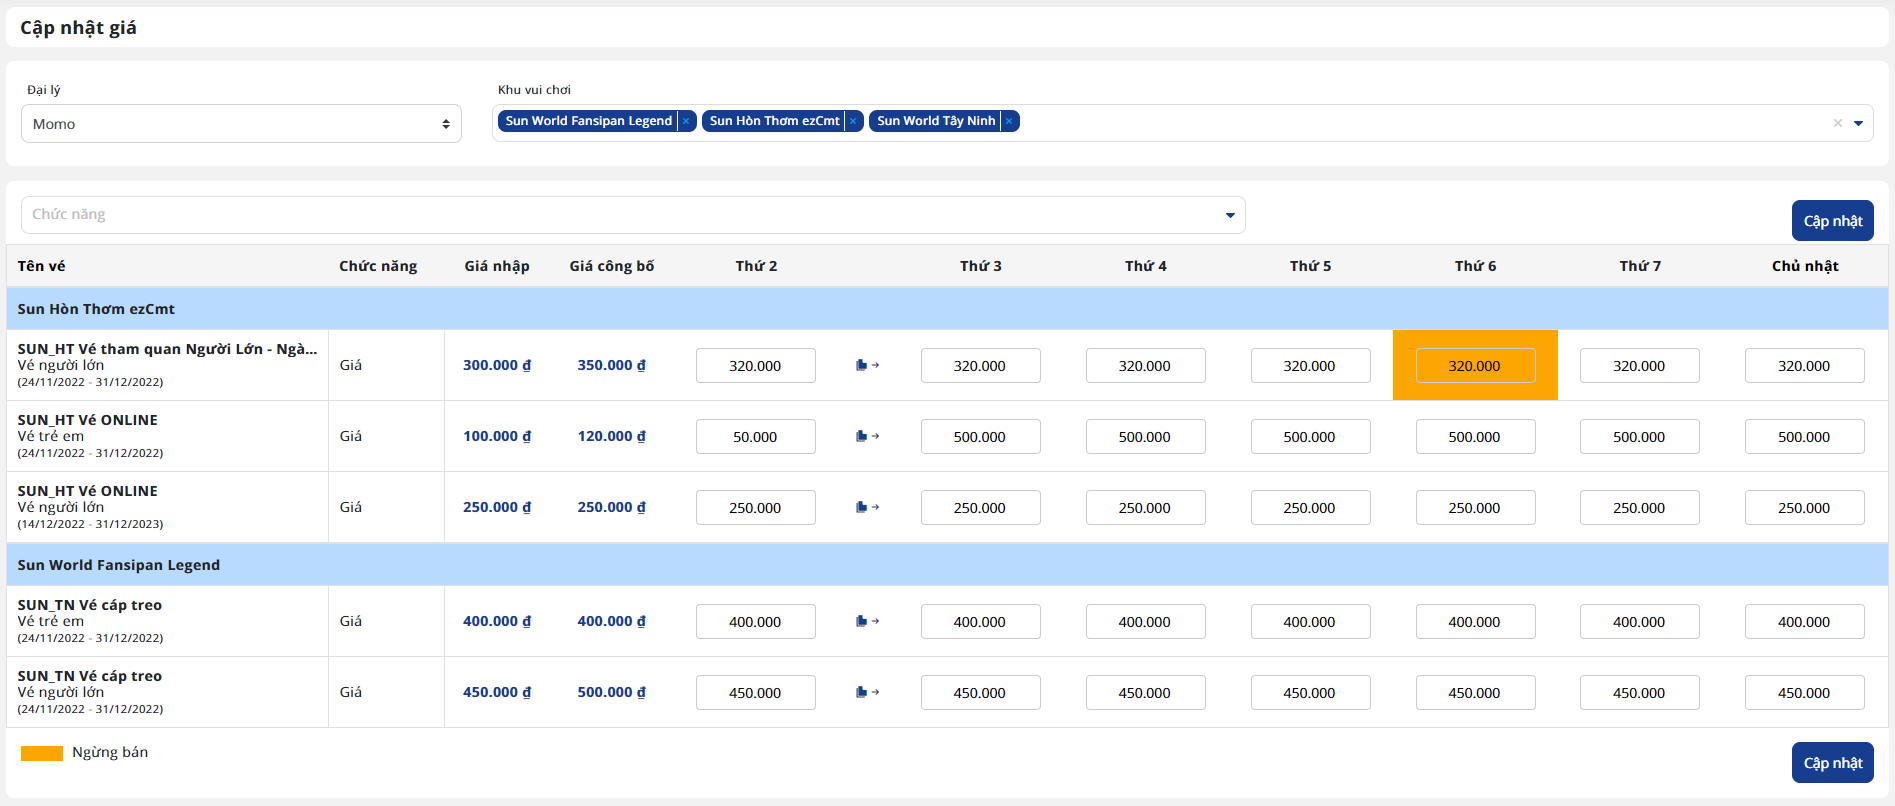This screenshot has height=806, width=1895.
Task: Click Thứ 2 field 450.000 cáp treo row
Action: [755, 693]
